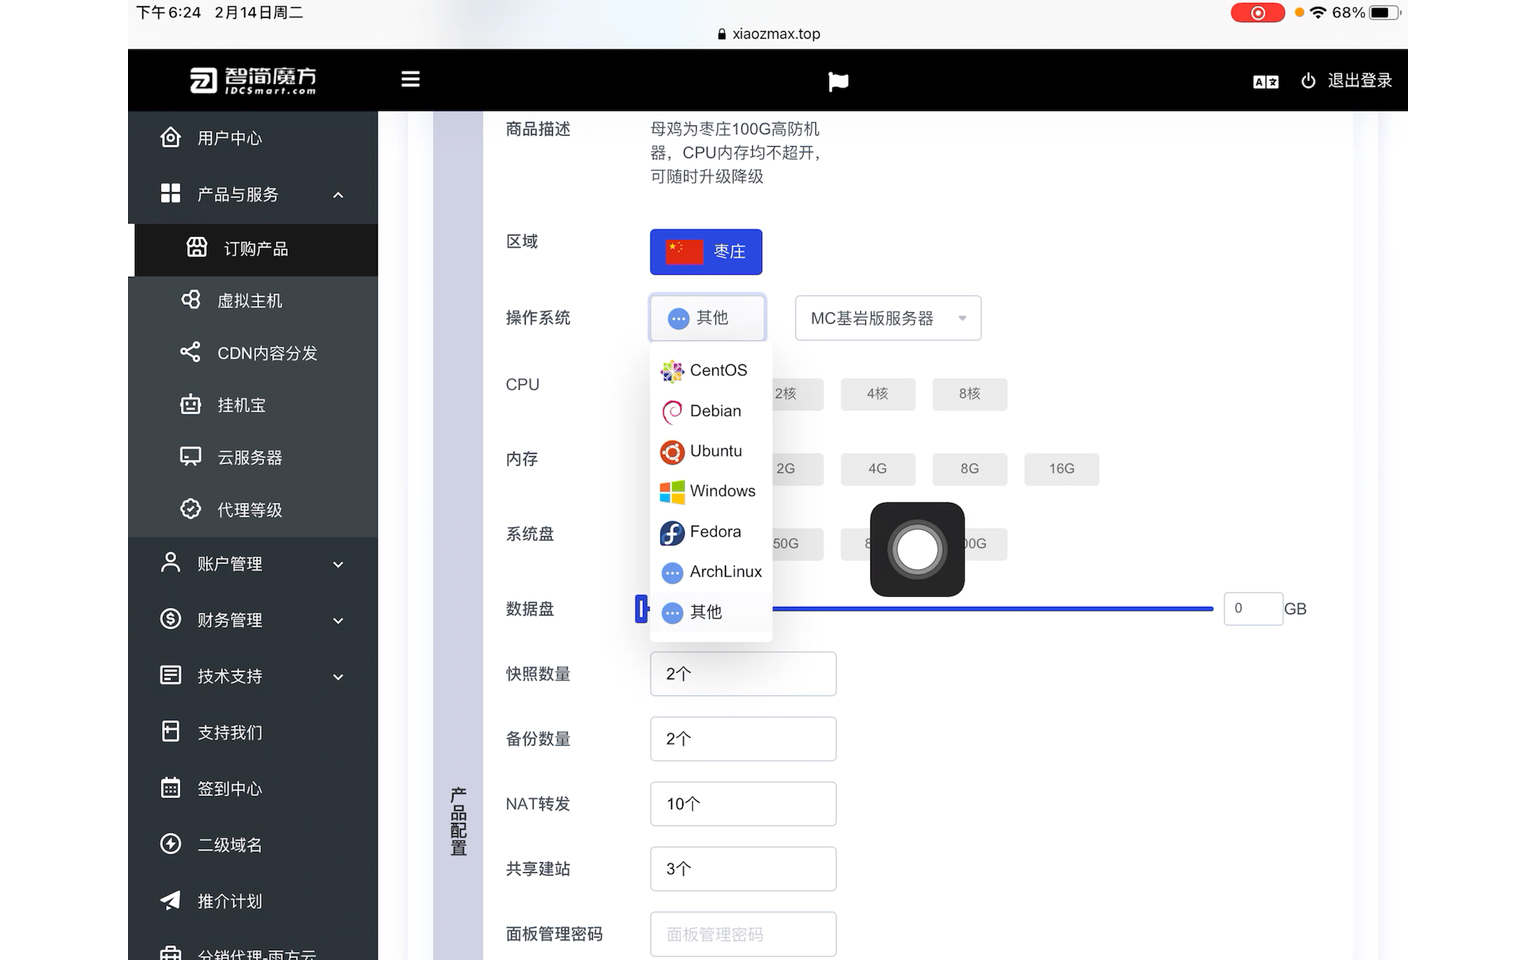1536x960 pixels.
Task: Tap the red screen recording indicator
Action: point(1257,13)
